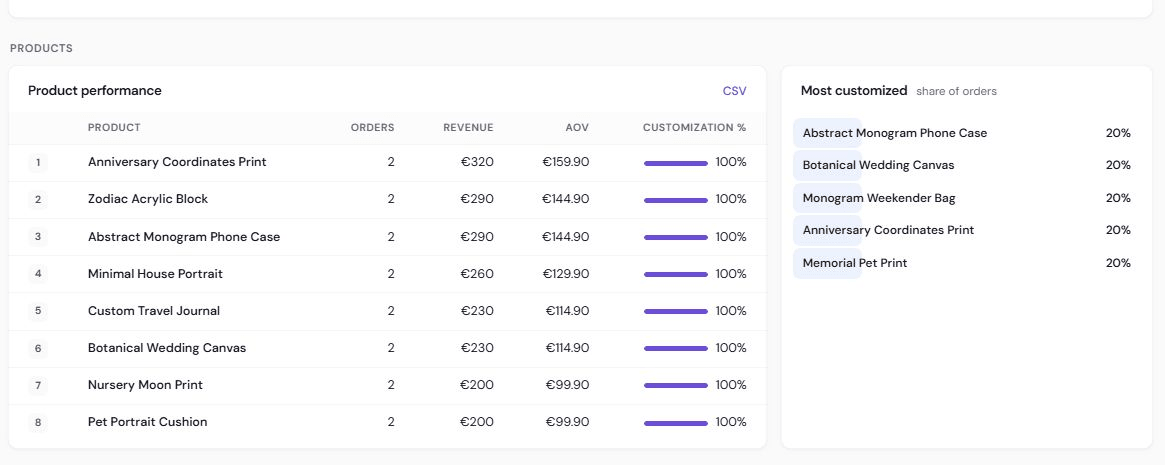
Task: Sort by AOV column header
Action: [x=577, y=128]
